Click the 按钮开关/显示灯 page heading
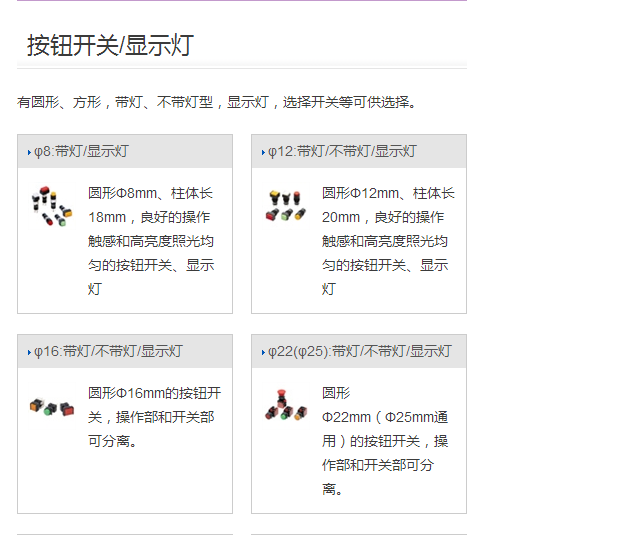The image size is (639, 535). (x=110, y=45)
